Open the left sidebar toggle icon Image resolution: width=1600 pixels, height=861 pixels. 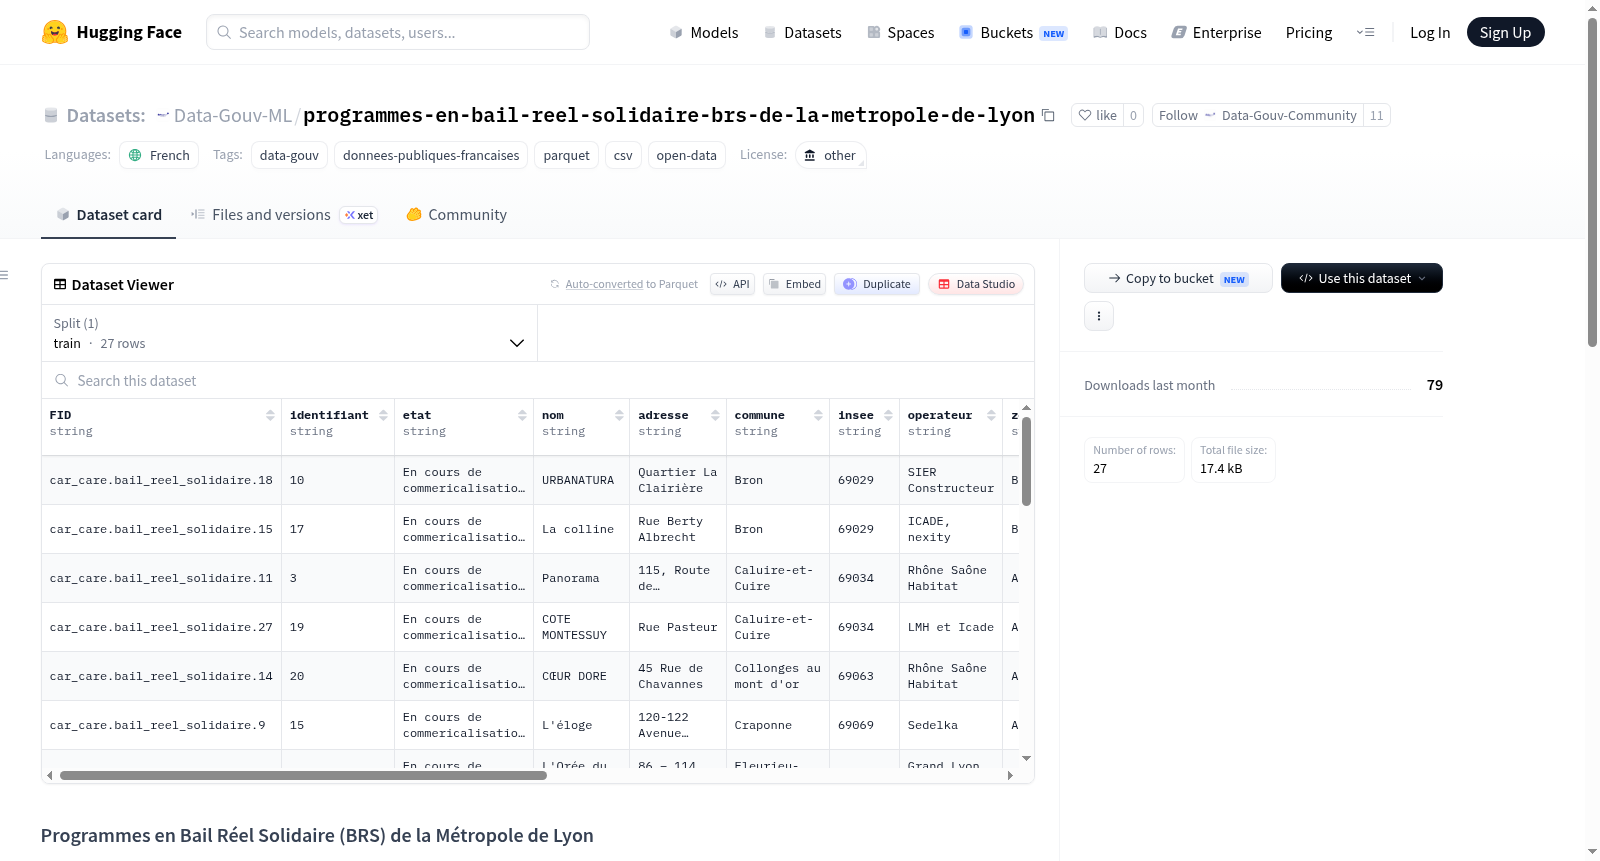4,275
